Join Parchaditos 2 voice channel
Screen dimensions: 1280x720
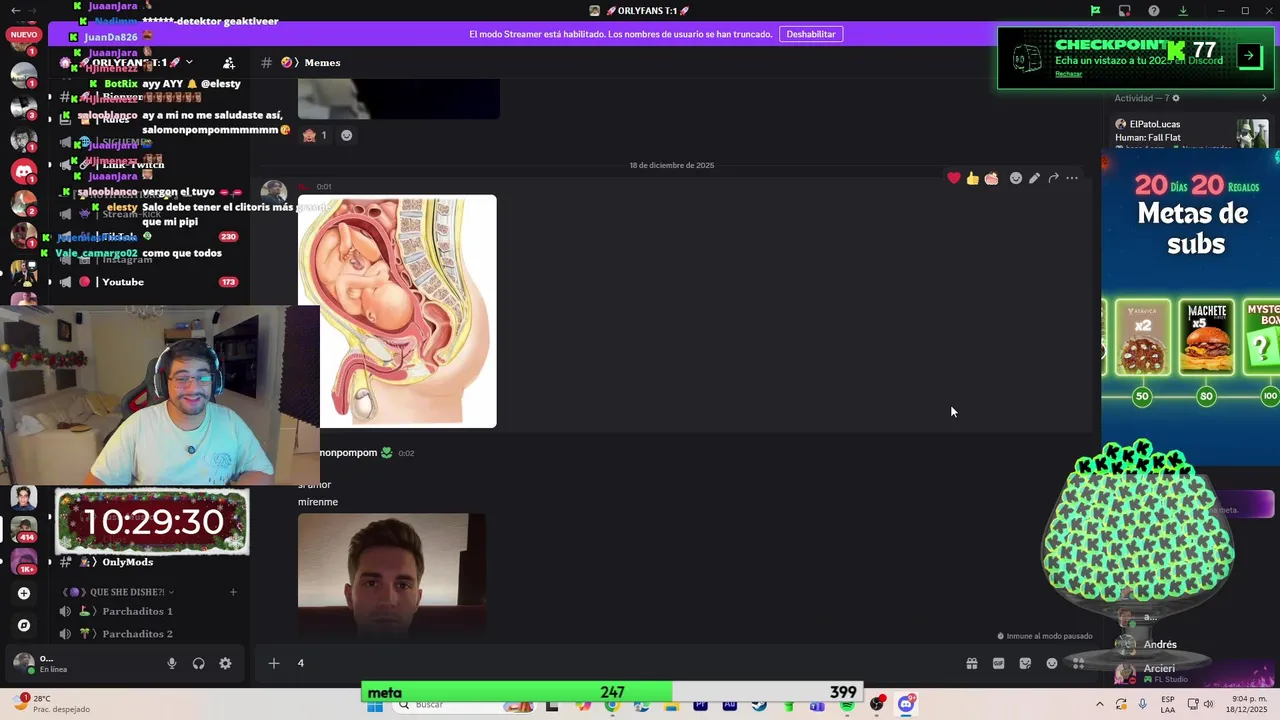point(137,634)
